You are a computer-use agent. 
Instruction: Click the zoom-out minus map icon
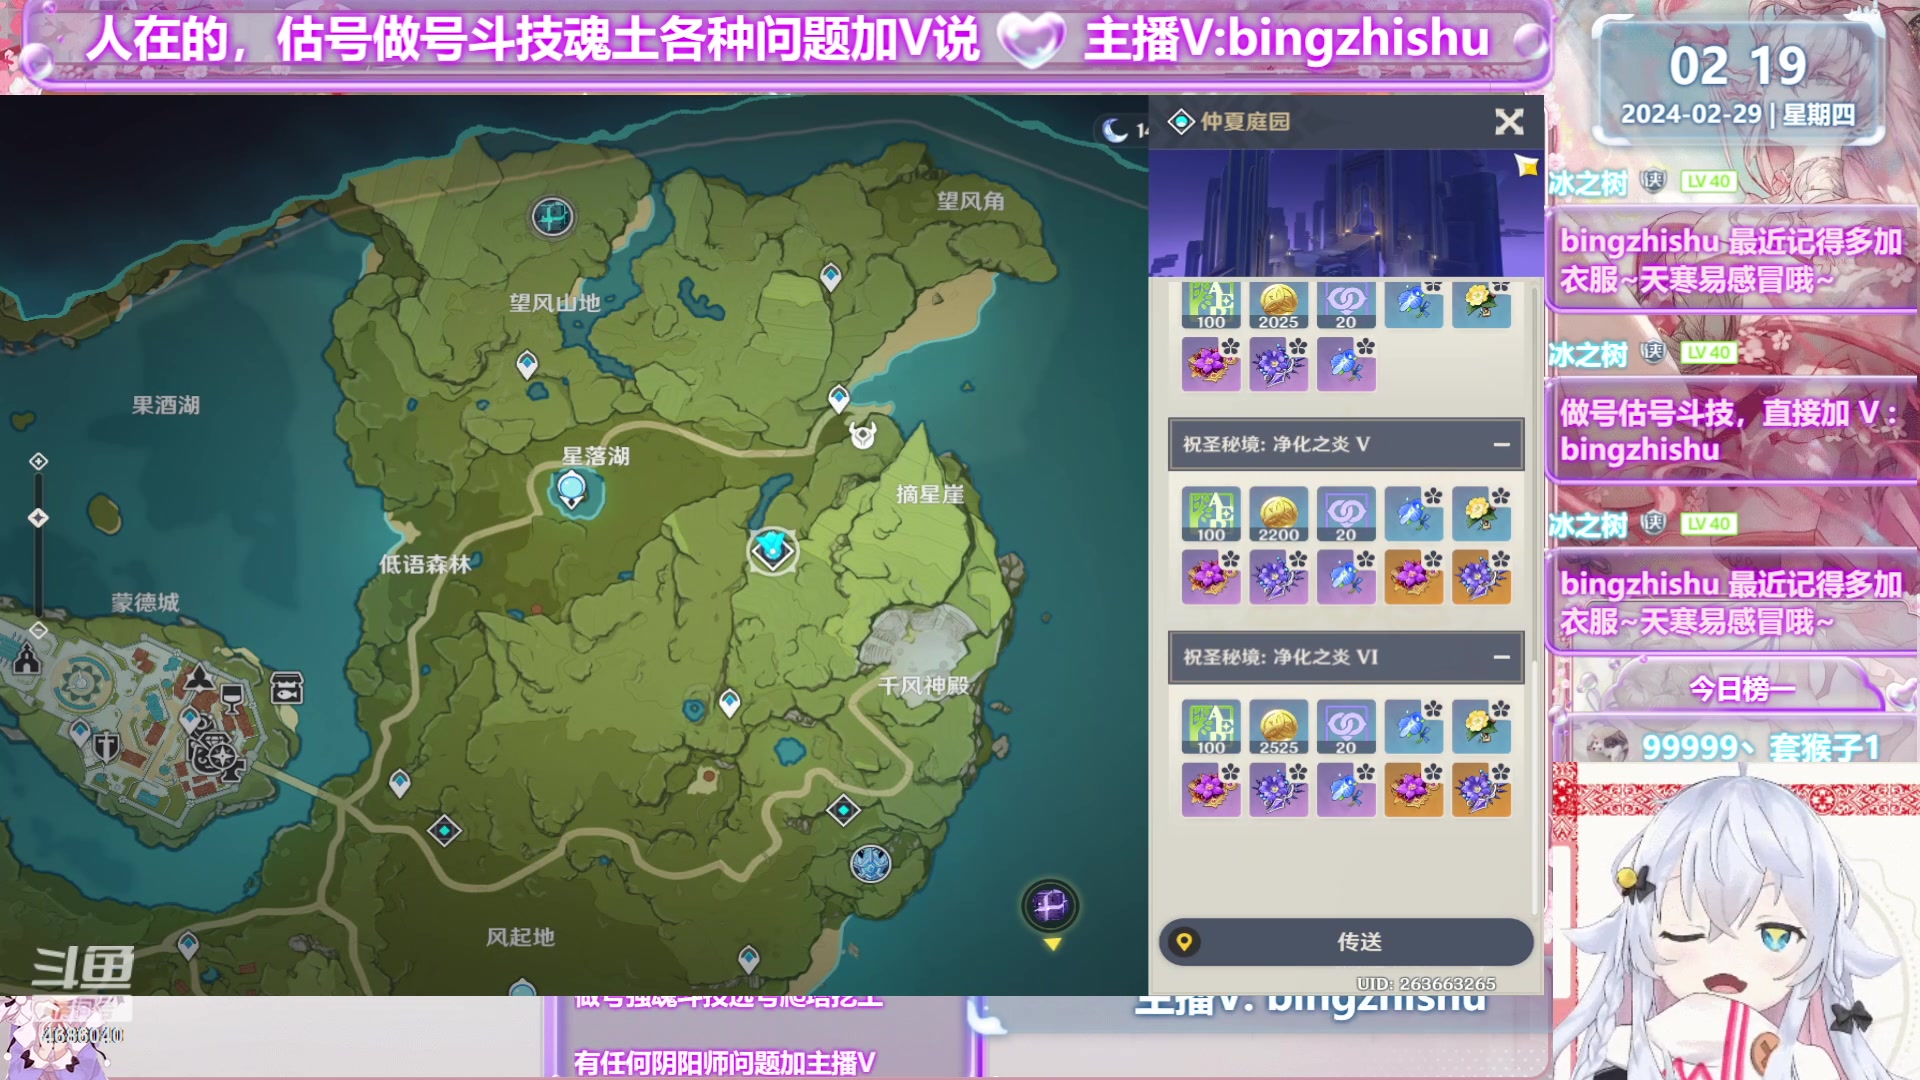point(38,631)
